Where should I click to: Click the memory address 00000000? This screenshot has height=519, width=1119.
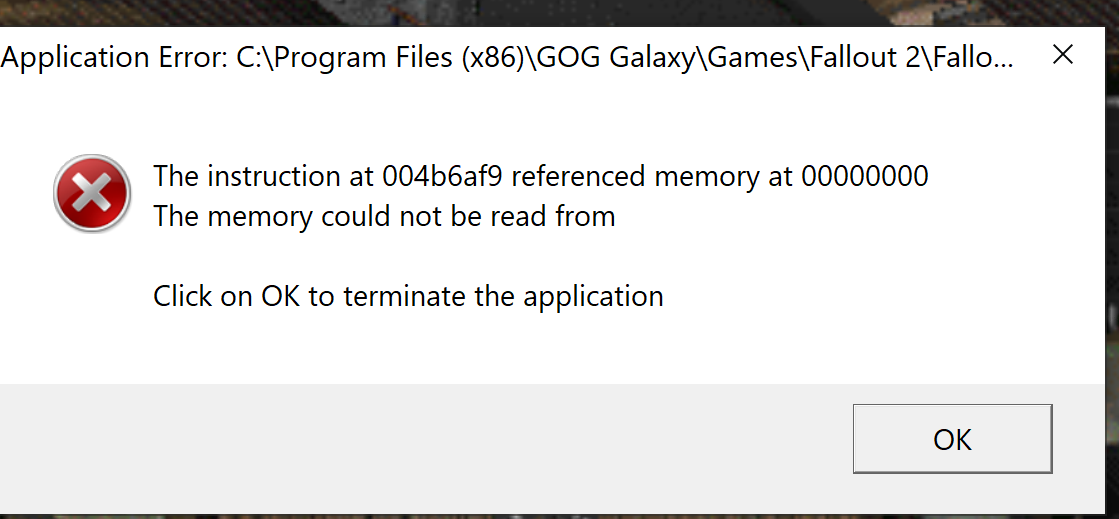coord(864,177)
